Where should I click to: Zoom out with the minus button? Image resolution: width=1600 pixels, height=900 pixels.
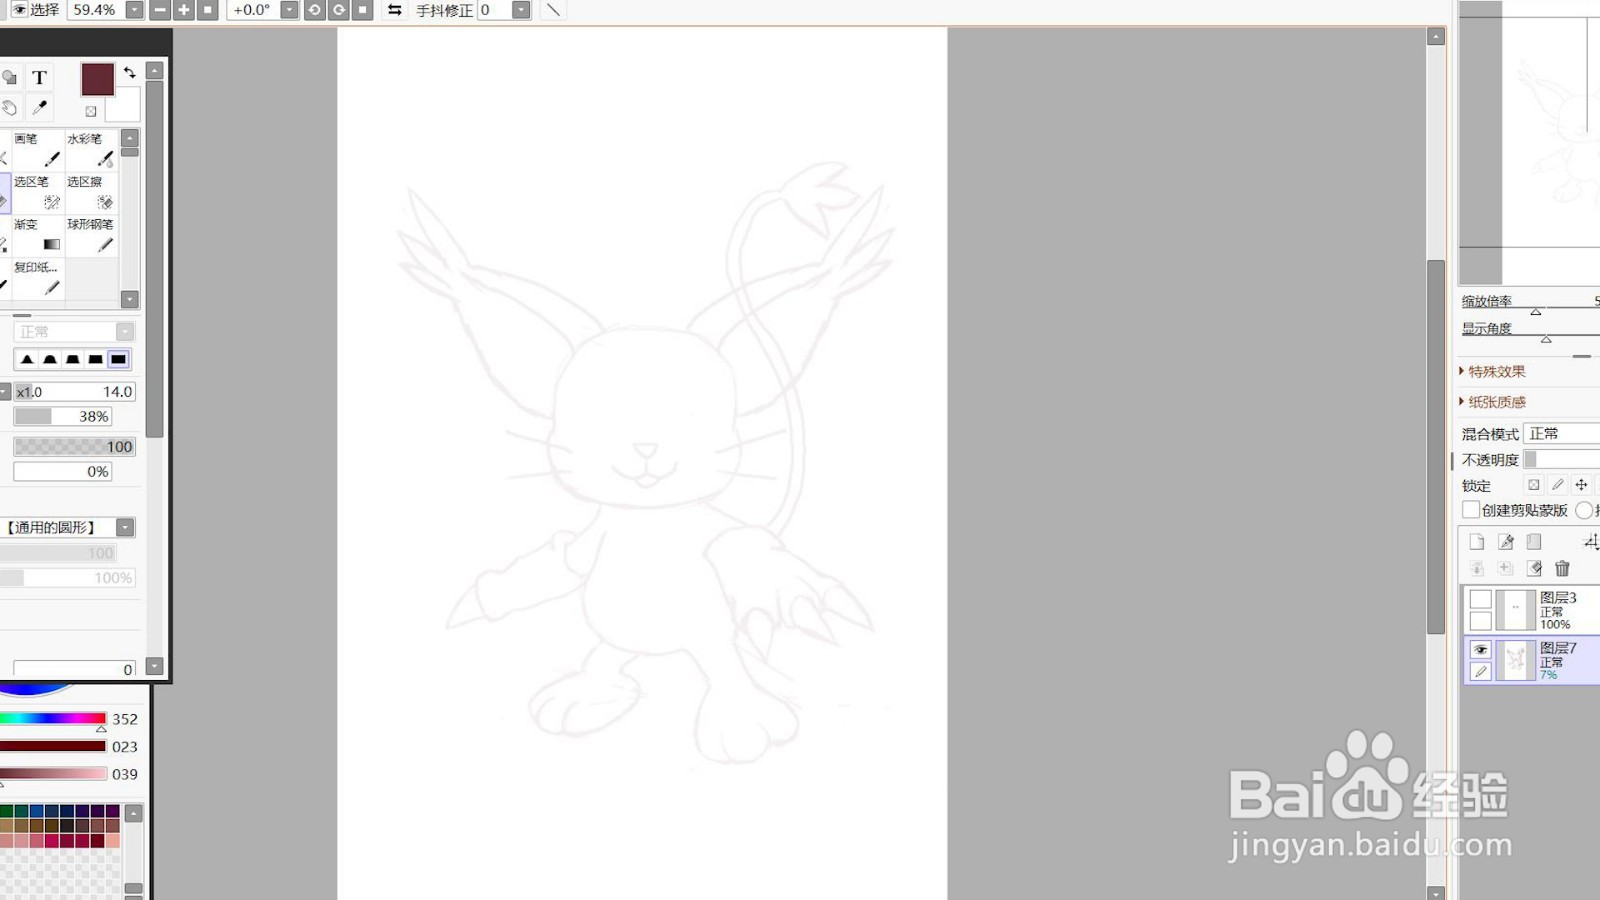(160, 10)
